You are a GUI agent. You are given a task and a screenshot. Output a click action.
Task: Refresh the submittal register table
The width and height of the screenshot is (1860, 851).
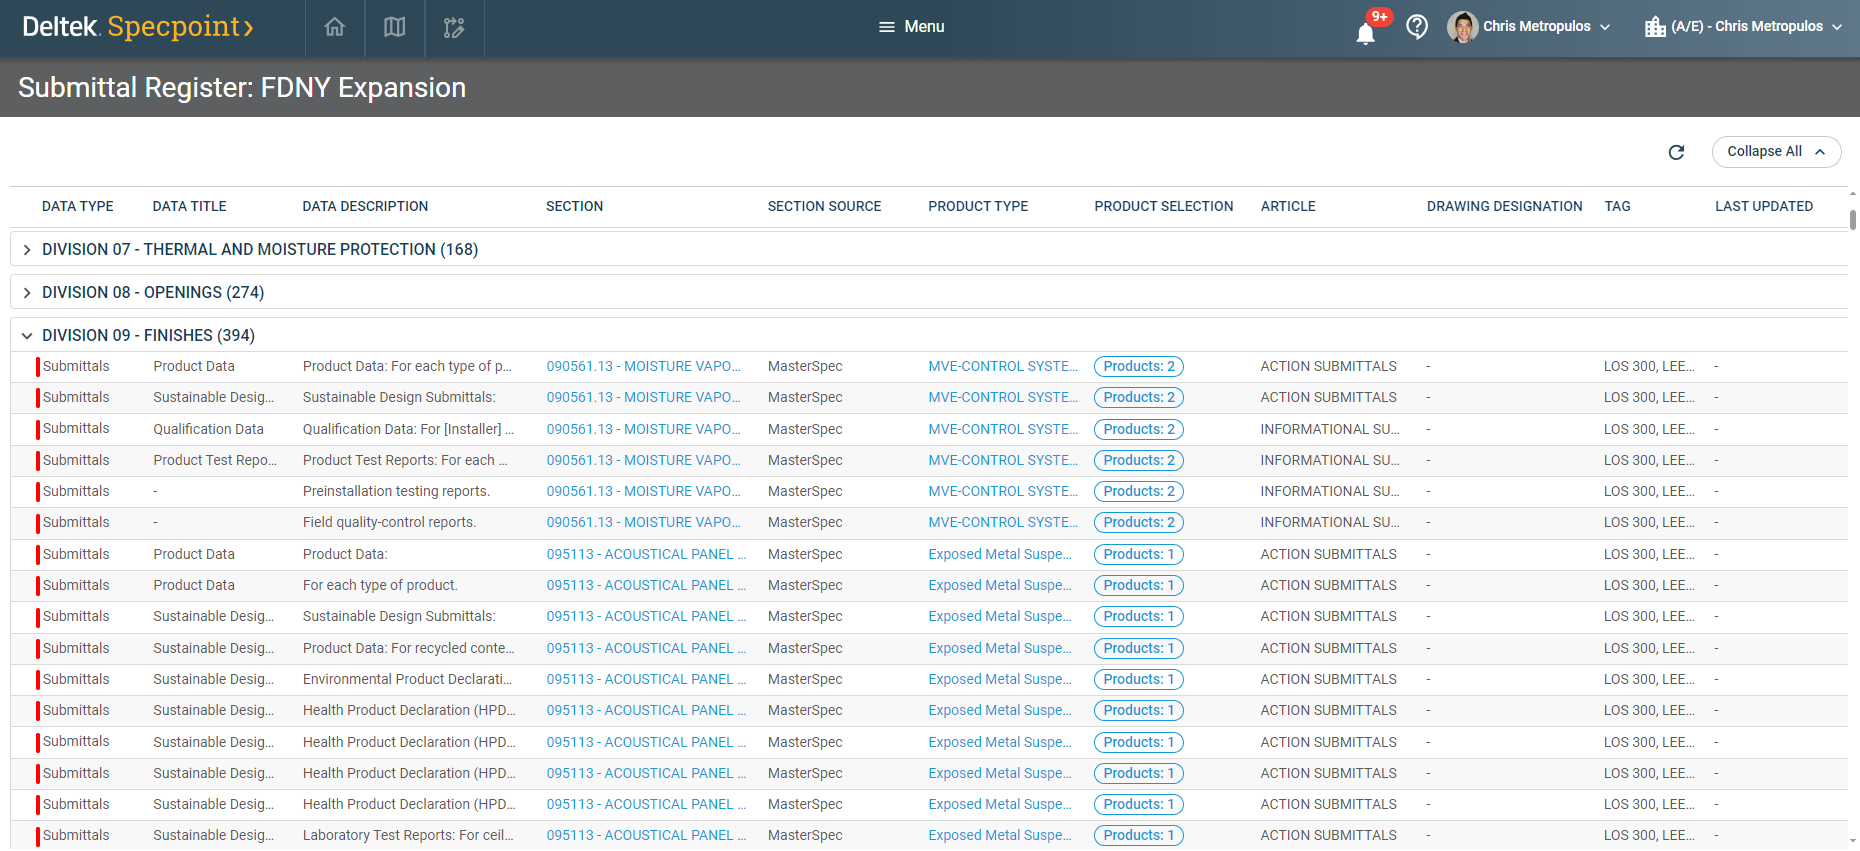[1677, 152]
